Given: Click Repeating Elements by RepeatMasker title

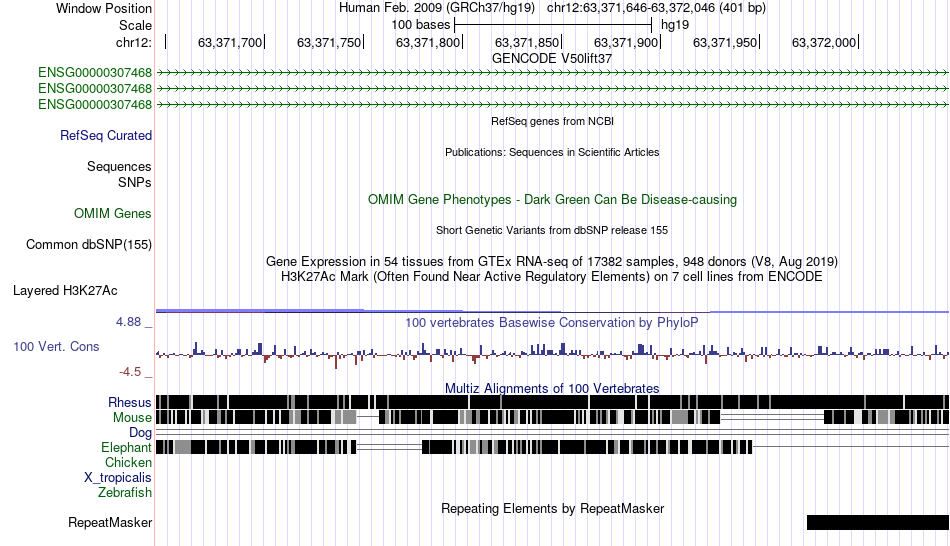Looking at the screenshot, I should (552, 508).
